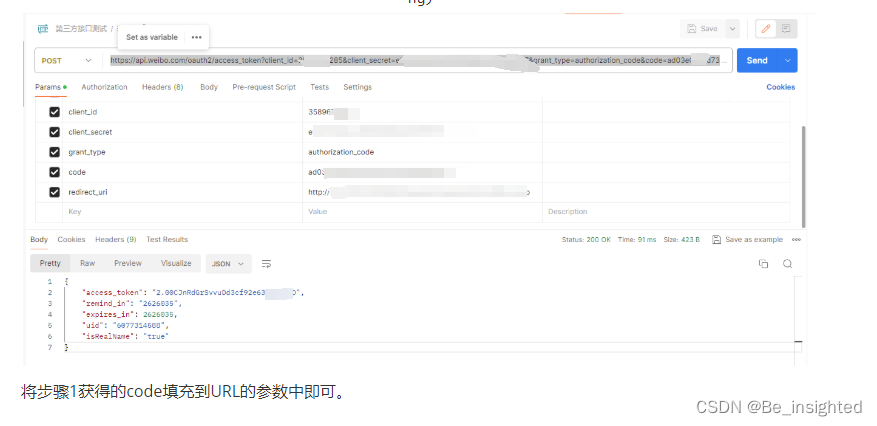Click the copy response icon

[763, 264]
